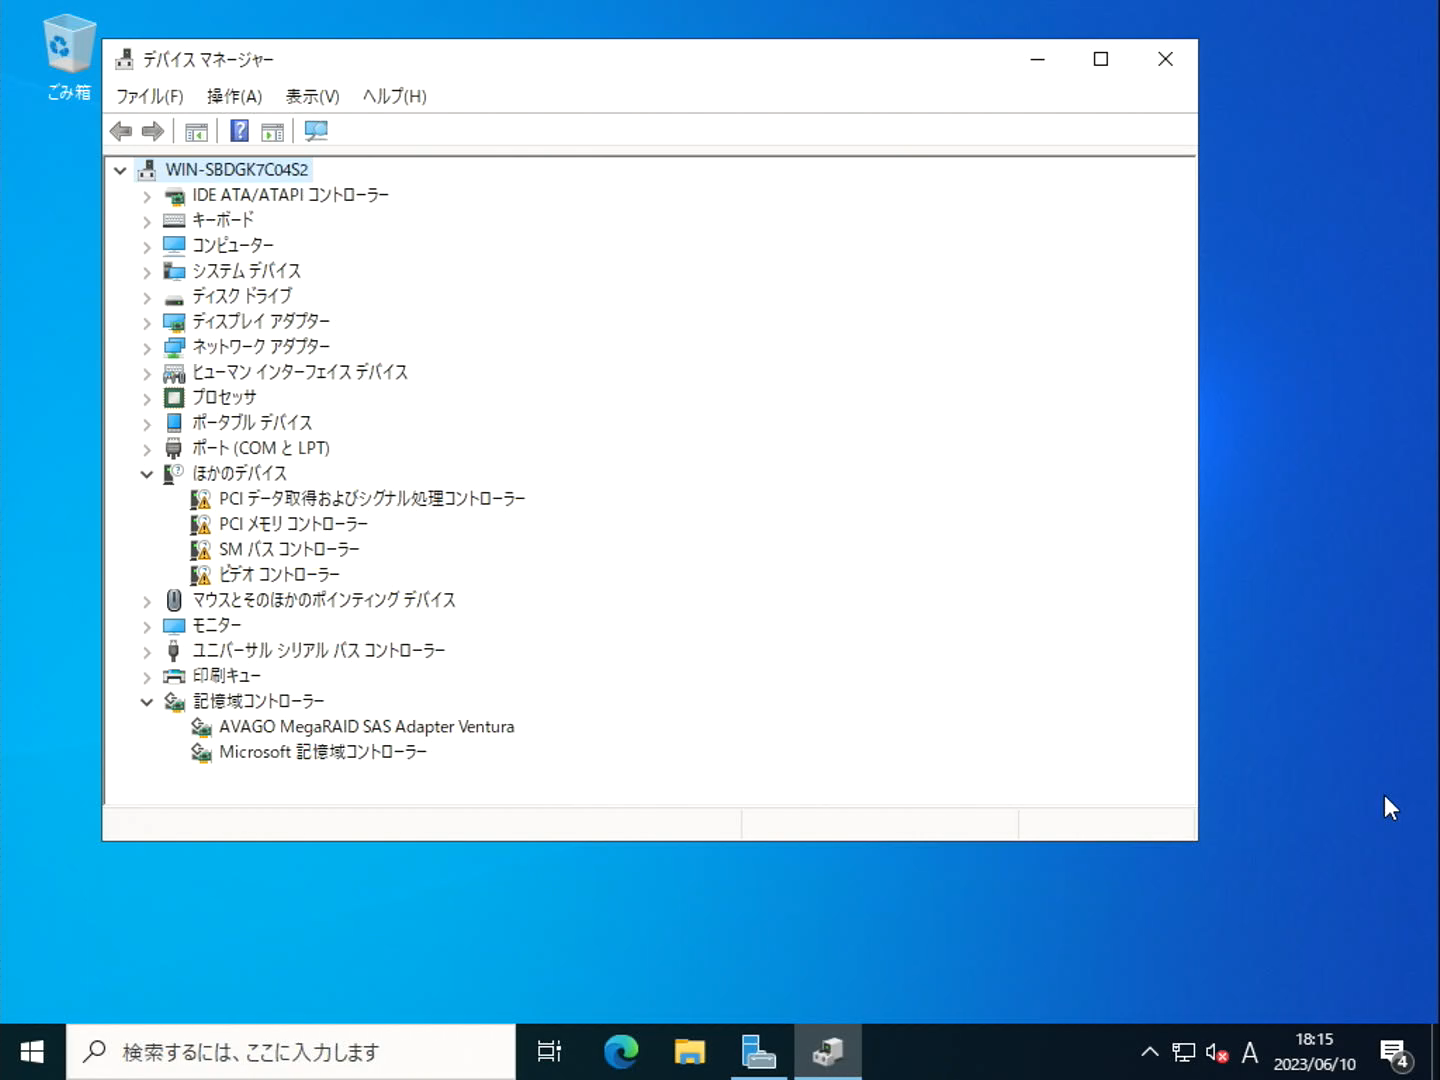1440x1080 pixels.
Task: Open Microsoft Edge from the taskbar
Action: tap(621, 1052)
